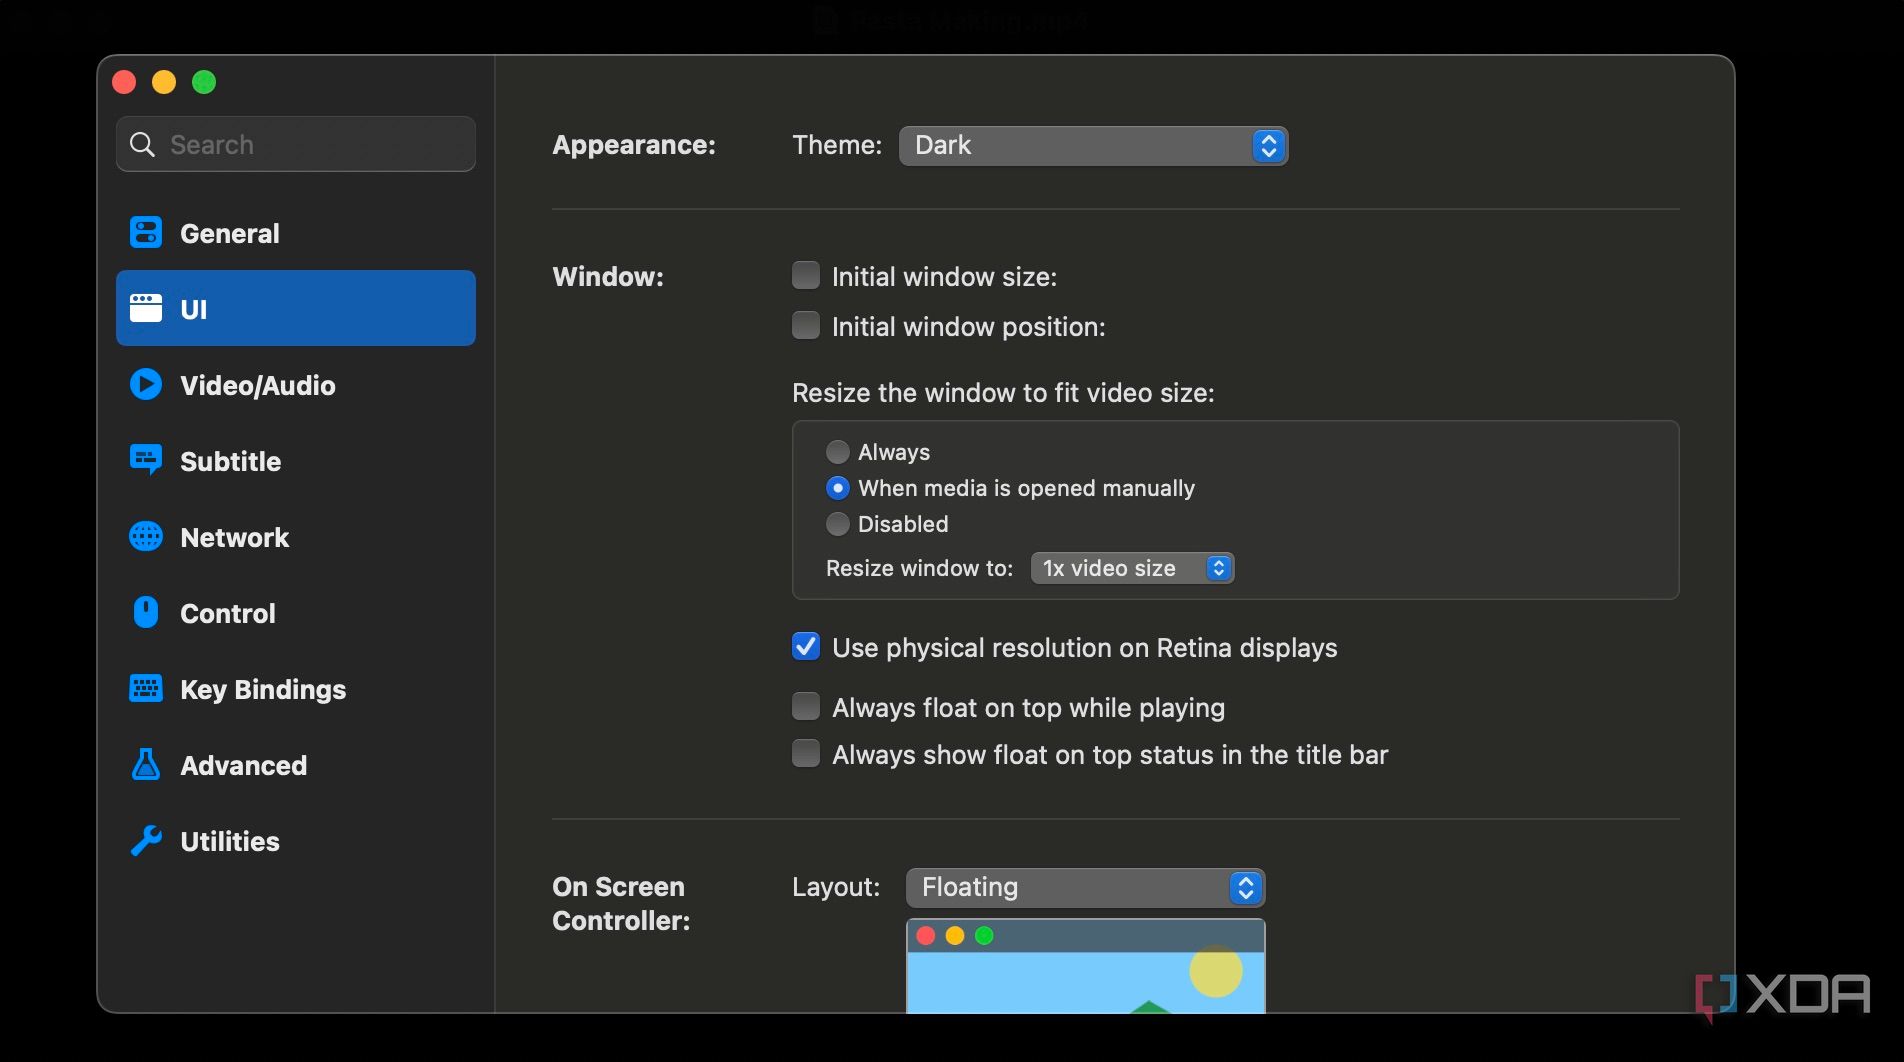Screen dimensions: 1904x1062
Task: Select the Always resize radio button
Action: [838, 452]
